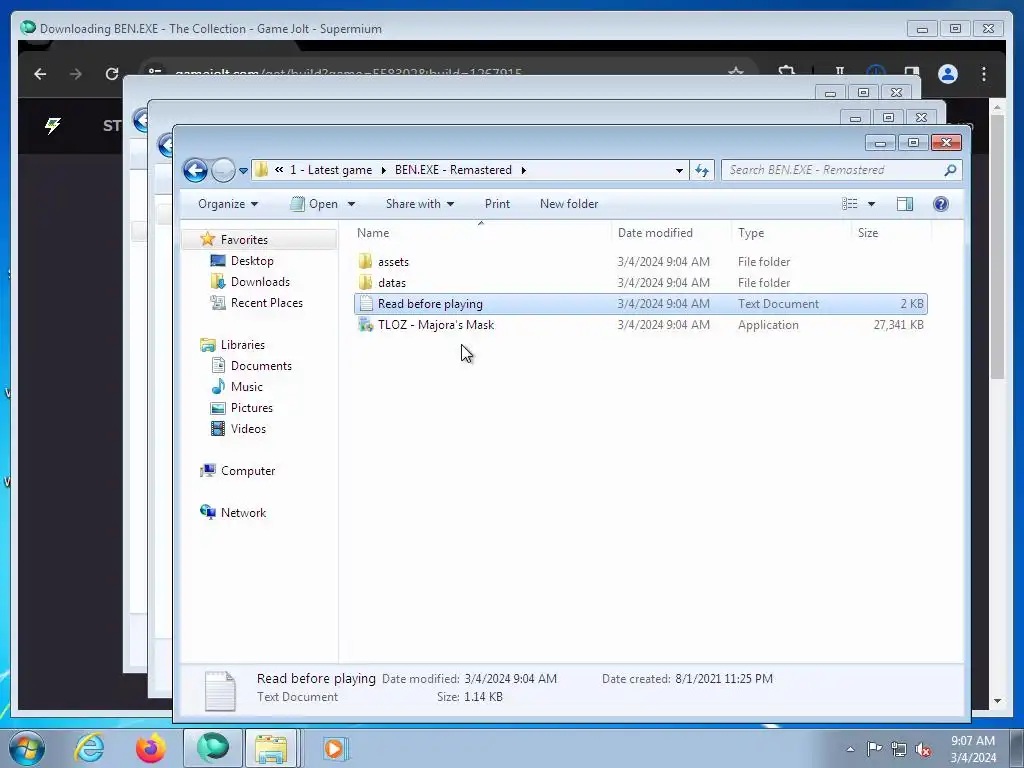Sort by the Date modified column header
The height and width of the screenshot is (768, 1024).
coord(655,232)
